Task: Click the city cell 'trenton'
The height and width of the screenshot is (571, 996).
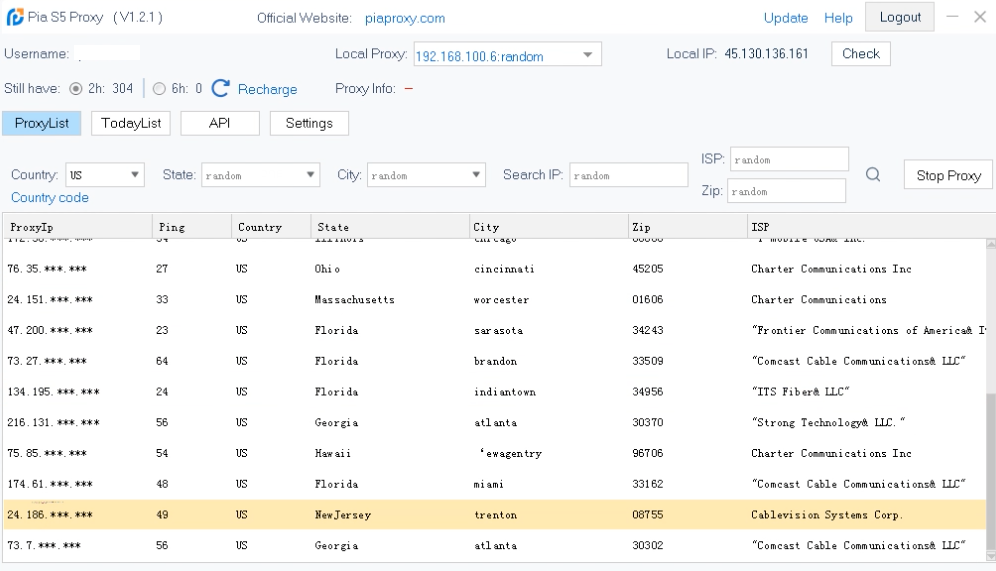Action: [x=495, y=514]
